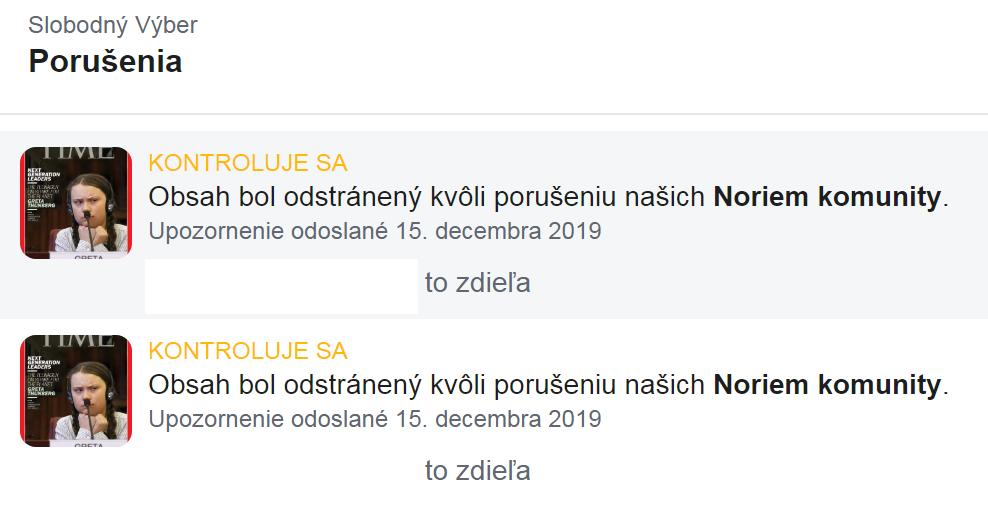Viewport: 988px width, 507px height.
Task: Click the Slobodný Výber page name
Action: [113, 25]
